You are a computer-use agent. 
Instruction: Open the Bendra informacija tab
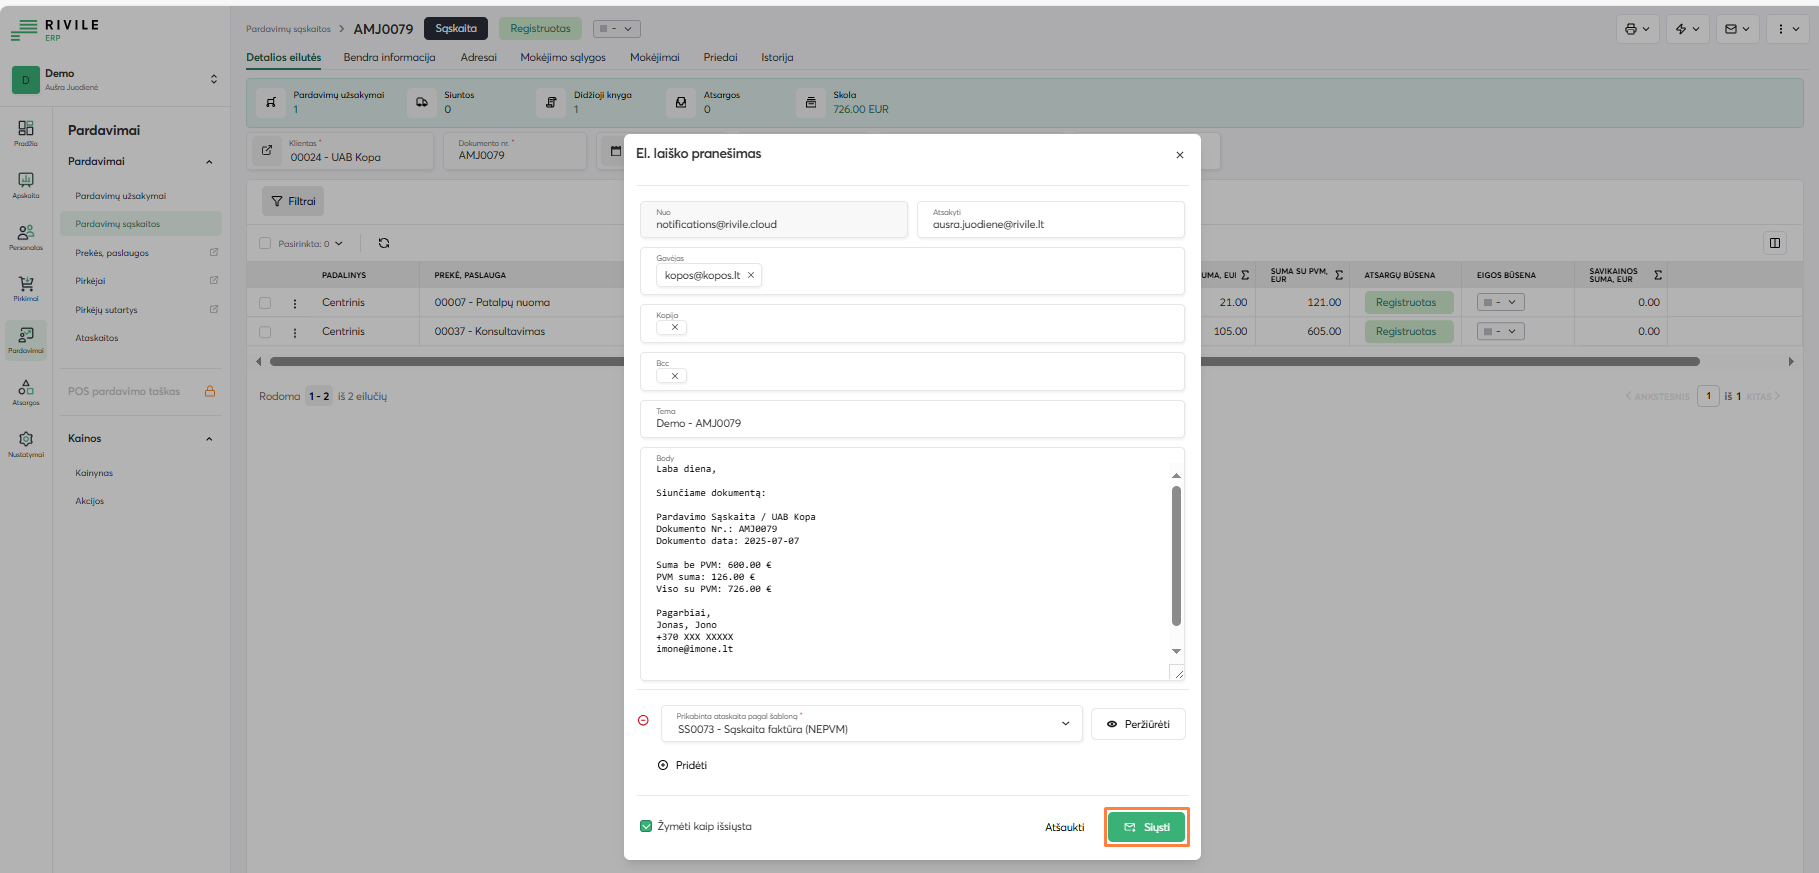[389, 57]
